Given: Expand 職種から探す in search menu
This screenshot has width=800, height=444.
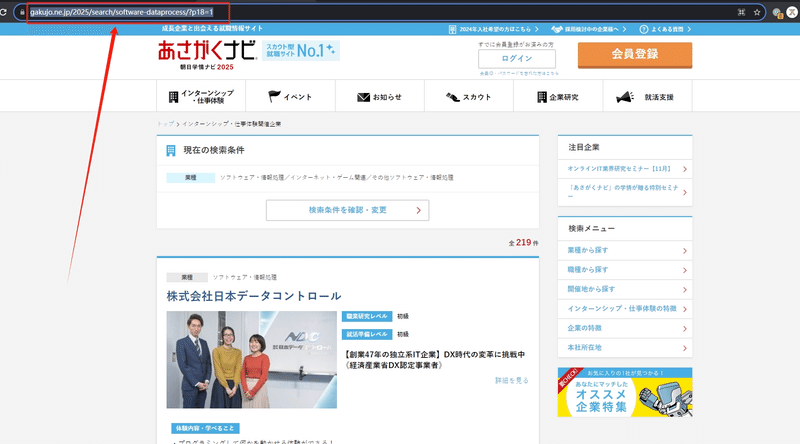Looking at the screenshot, I should (625, 270).
